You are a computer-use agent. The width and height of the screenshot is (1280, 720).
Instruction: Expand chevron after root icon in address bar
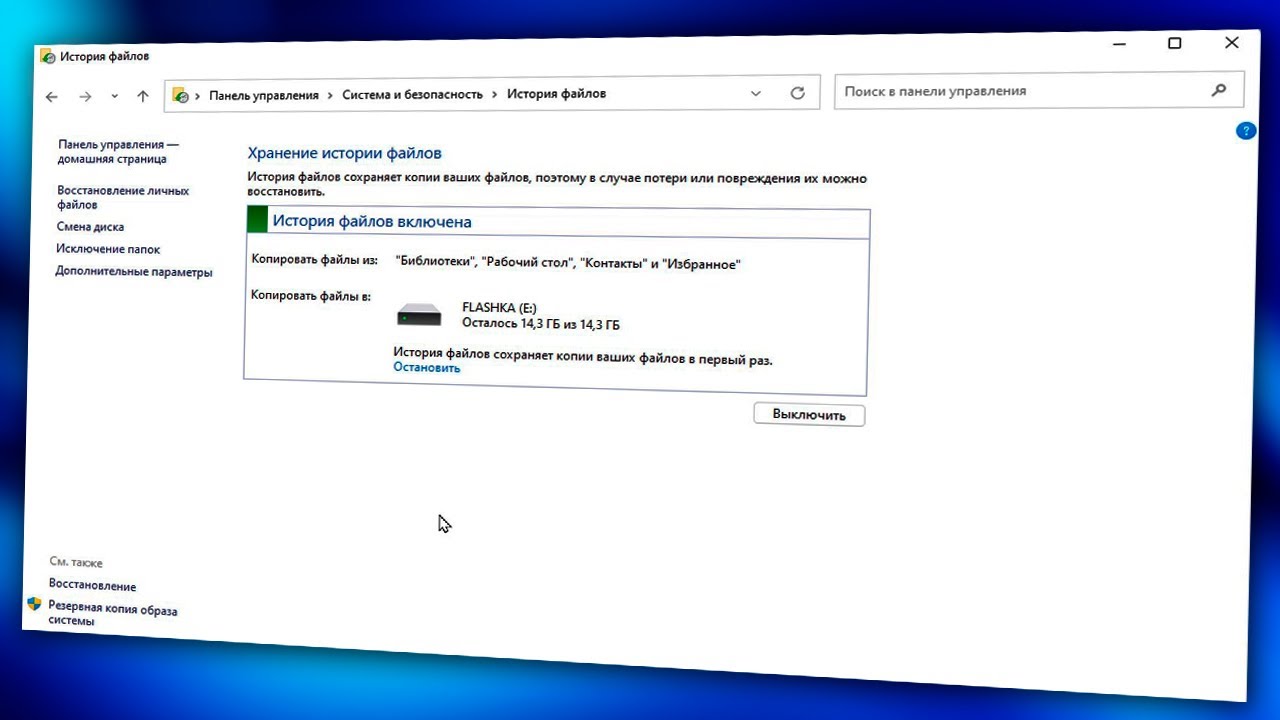(x=198, y=95)
